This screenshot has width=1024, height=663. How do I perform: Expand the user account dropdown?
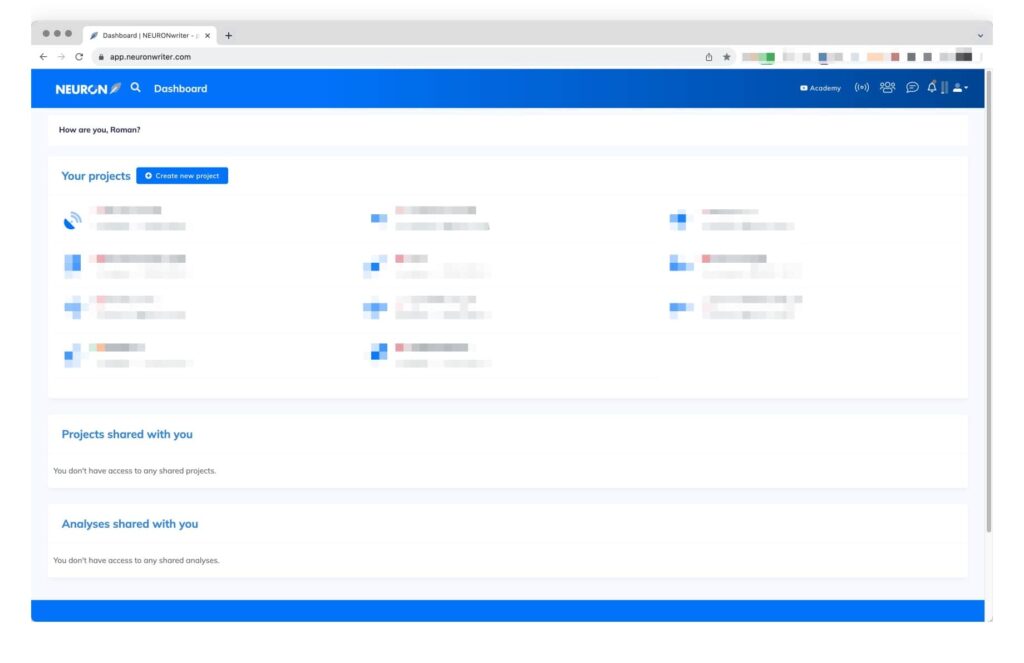(x=960, y=88)
